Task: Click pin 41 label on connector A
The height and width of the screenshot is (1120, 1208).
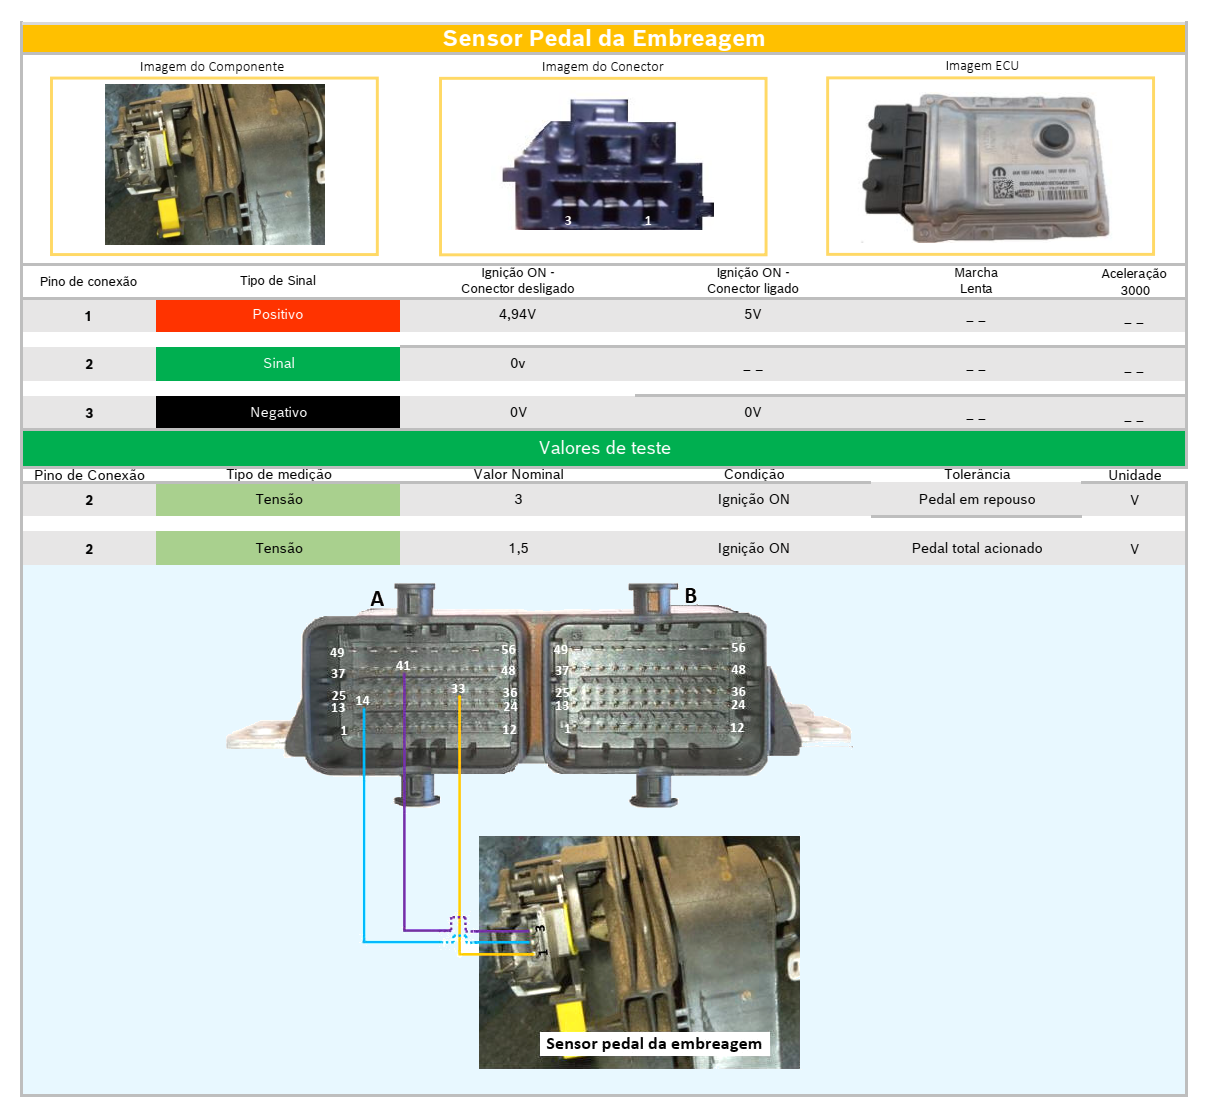Action: coord(403,665)
